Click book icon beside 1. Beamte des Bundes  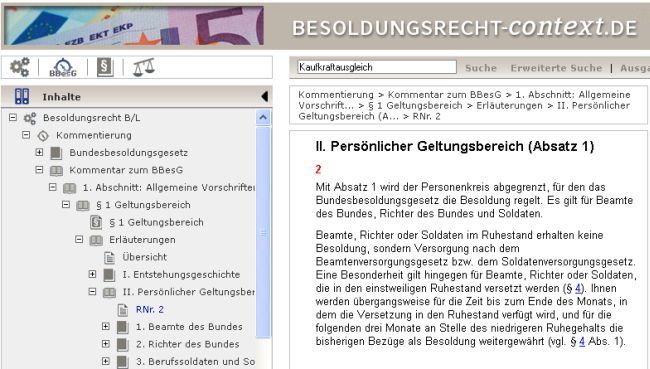(122, 327)
